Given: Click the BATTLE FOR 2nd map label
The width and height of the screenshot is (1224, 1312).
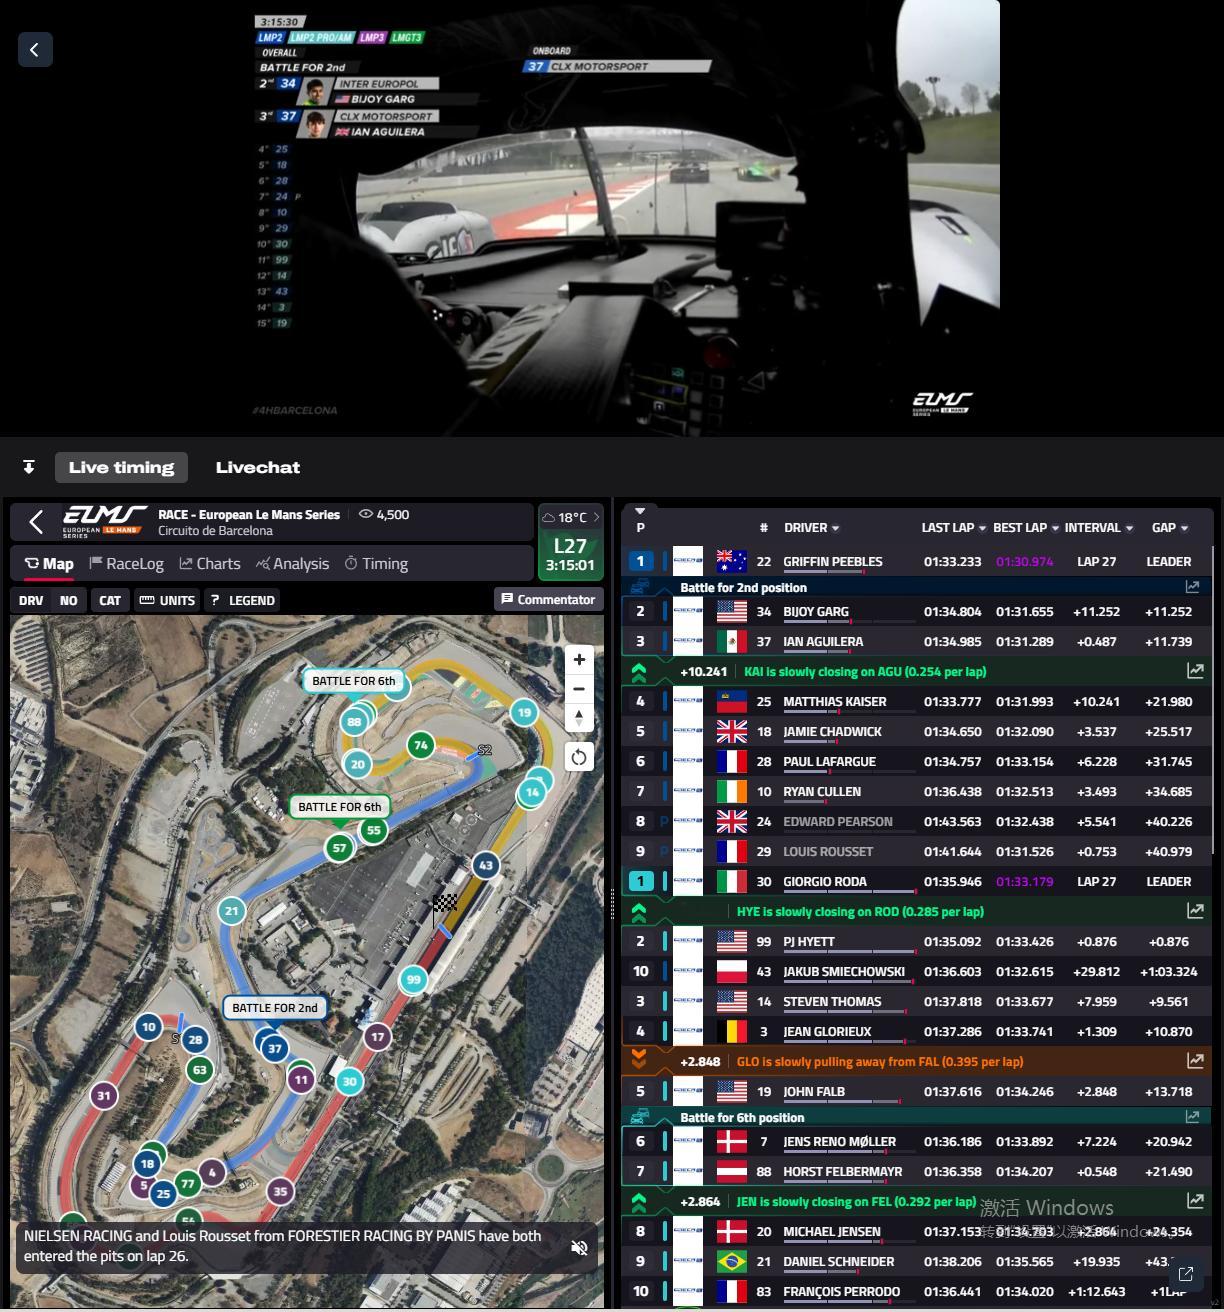Looking at the screenshot, I should tap(275, 1008).
